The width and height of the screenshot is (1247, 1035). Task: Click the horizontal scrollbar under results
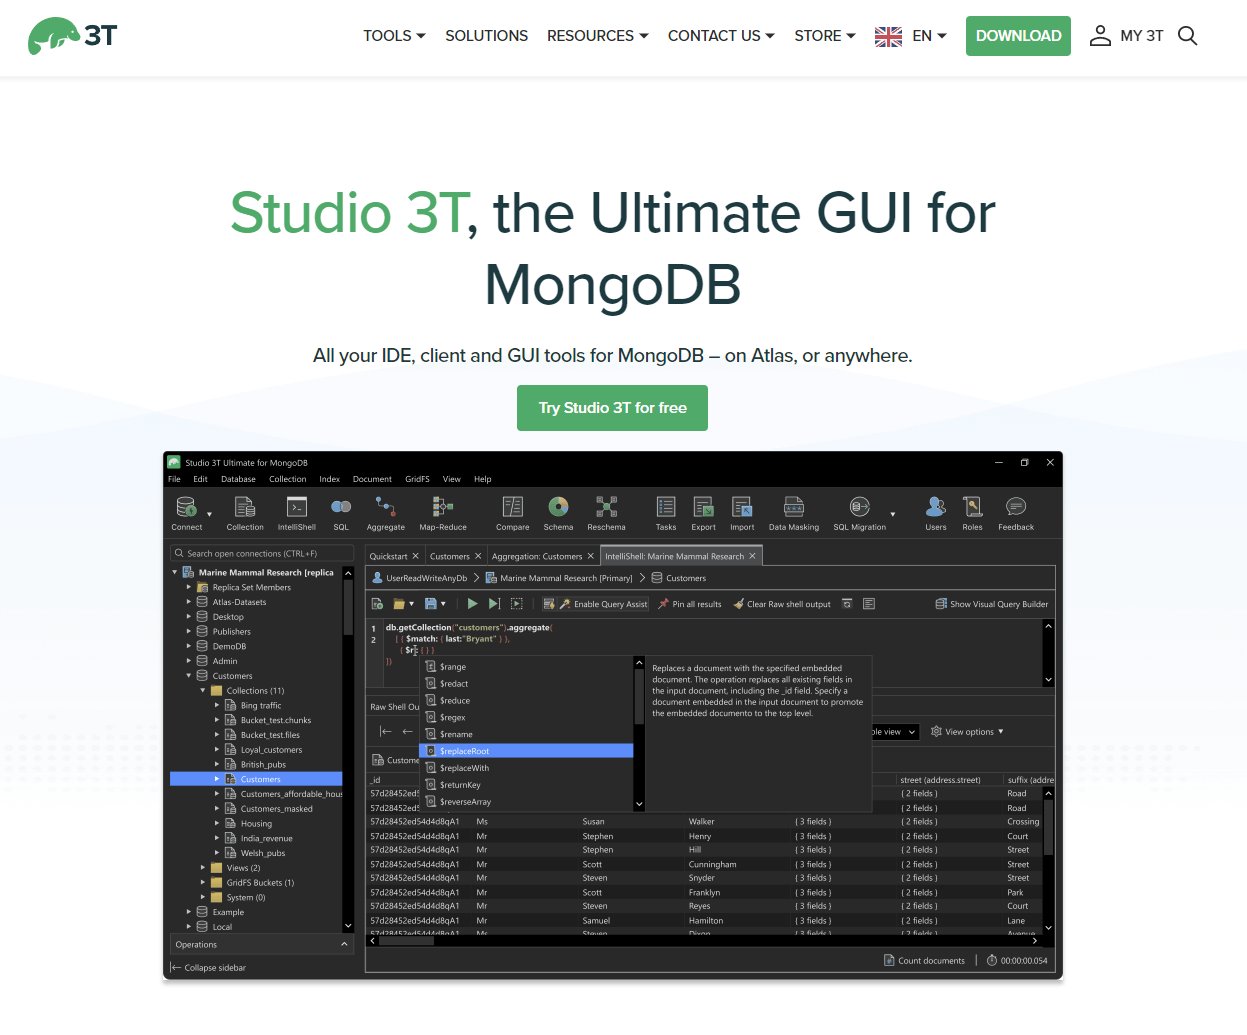pyautogui.click(x=405, y=940)
